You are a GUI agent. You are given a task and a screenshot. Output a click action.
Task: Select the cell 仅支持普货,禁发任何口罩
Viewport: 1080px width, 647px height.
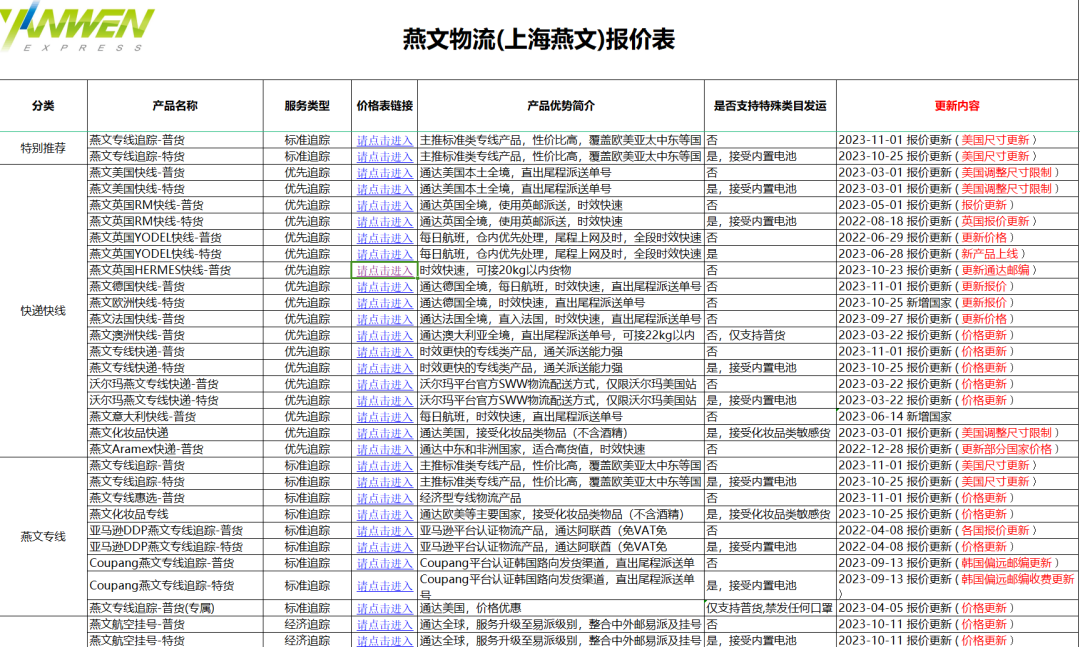770,608
